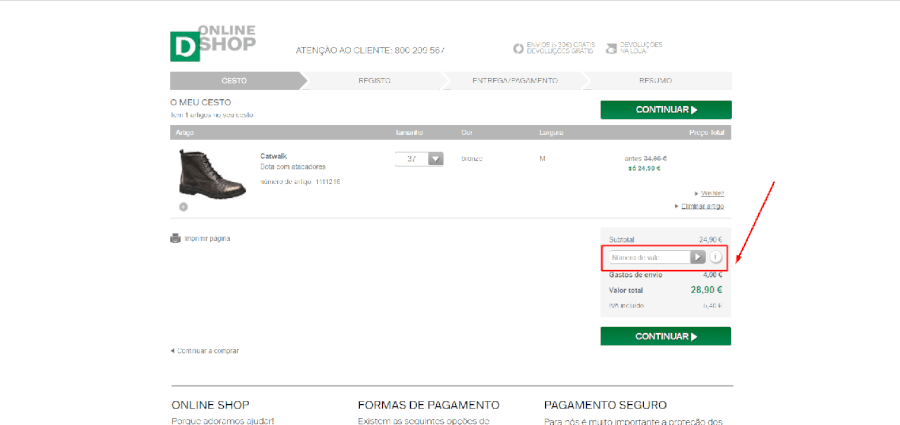Click the Subtotal 24,90 € amount
Screen dimensions: 900x425
pyautogui.click(x=710, y=239)
